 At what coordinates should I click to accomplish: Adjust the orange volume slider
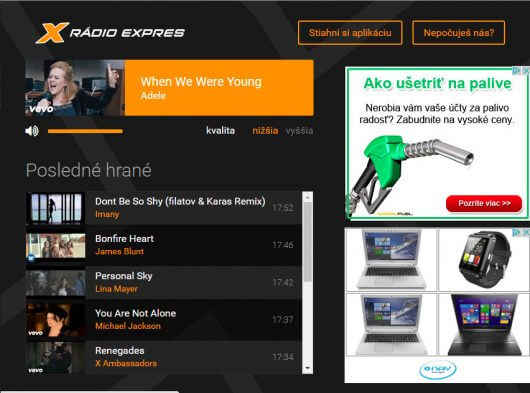click(85, 131)
